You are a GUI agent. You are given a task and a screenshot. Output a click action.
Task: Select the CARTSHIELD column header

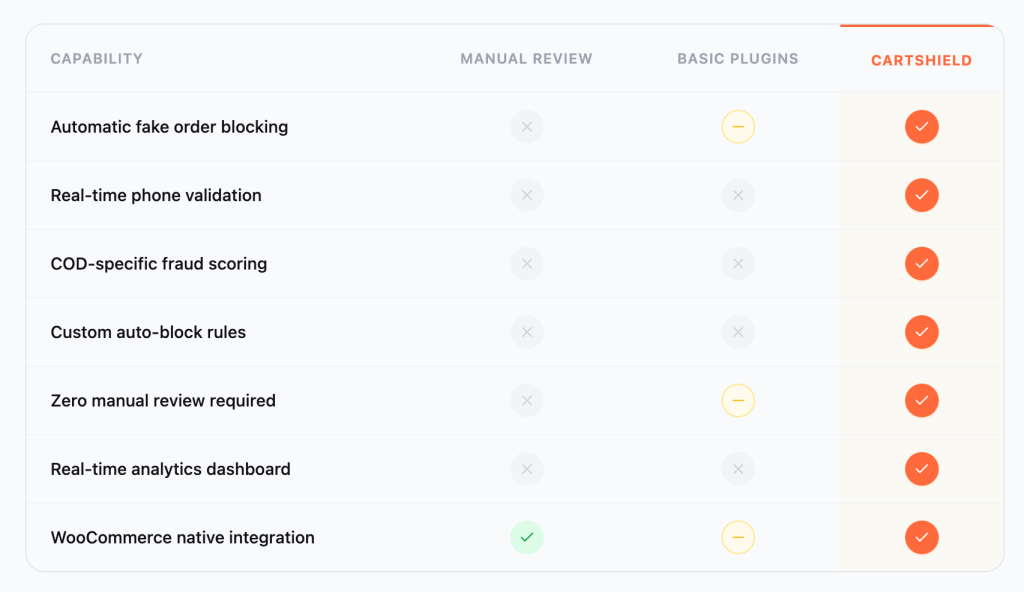(921, 60)
